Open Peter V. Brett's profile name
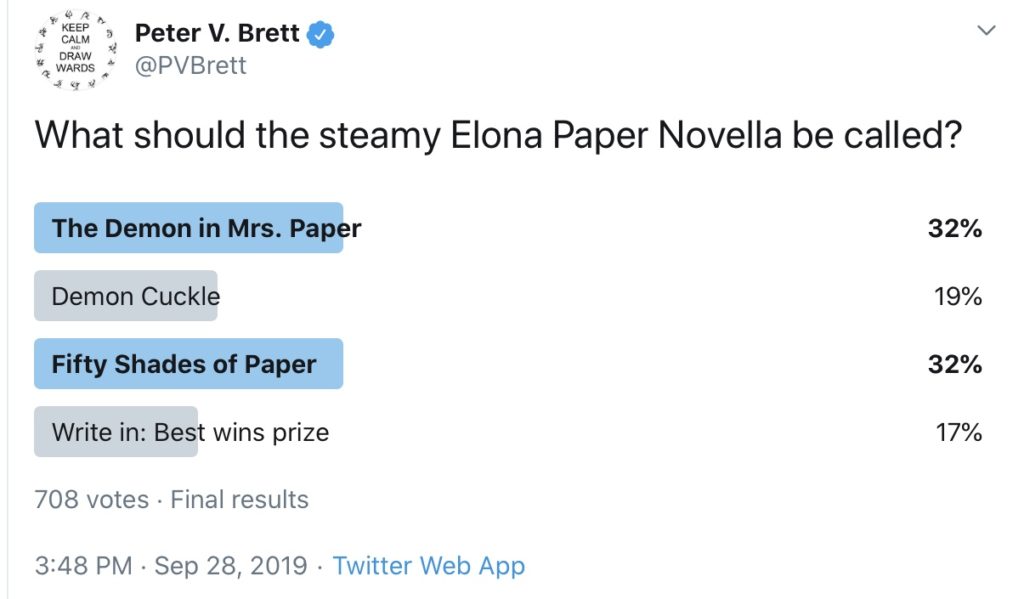The height and width of the screenshot is (599, 1024). click(x=217, y=33)
